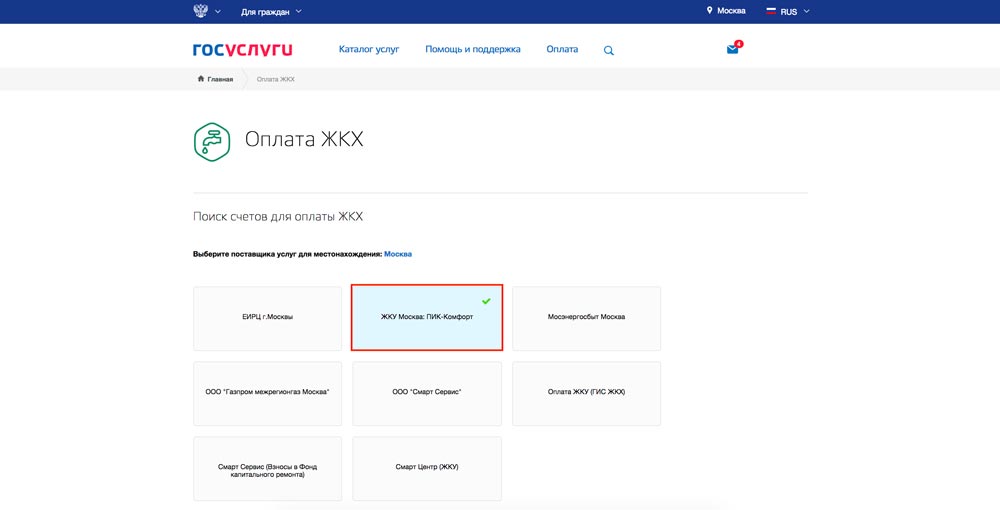The height and width of the screenshot is (510, 1000).
Task: Click the blue "Москва" location link
Action: tap(398, 254)
